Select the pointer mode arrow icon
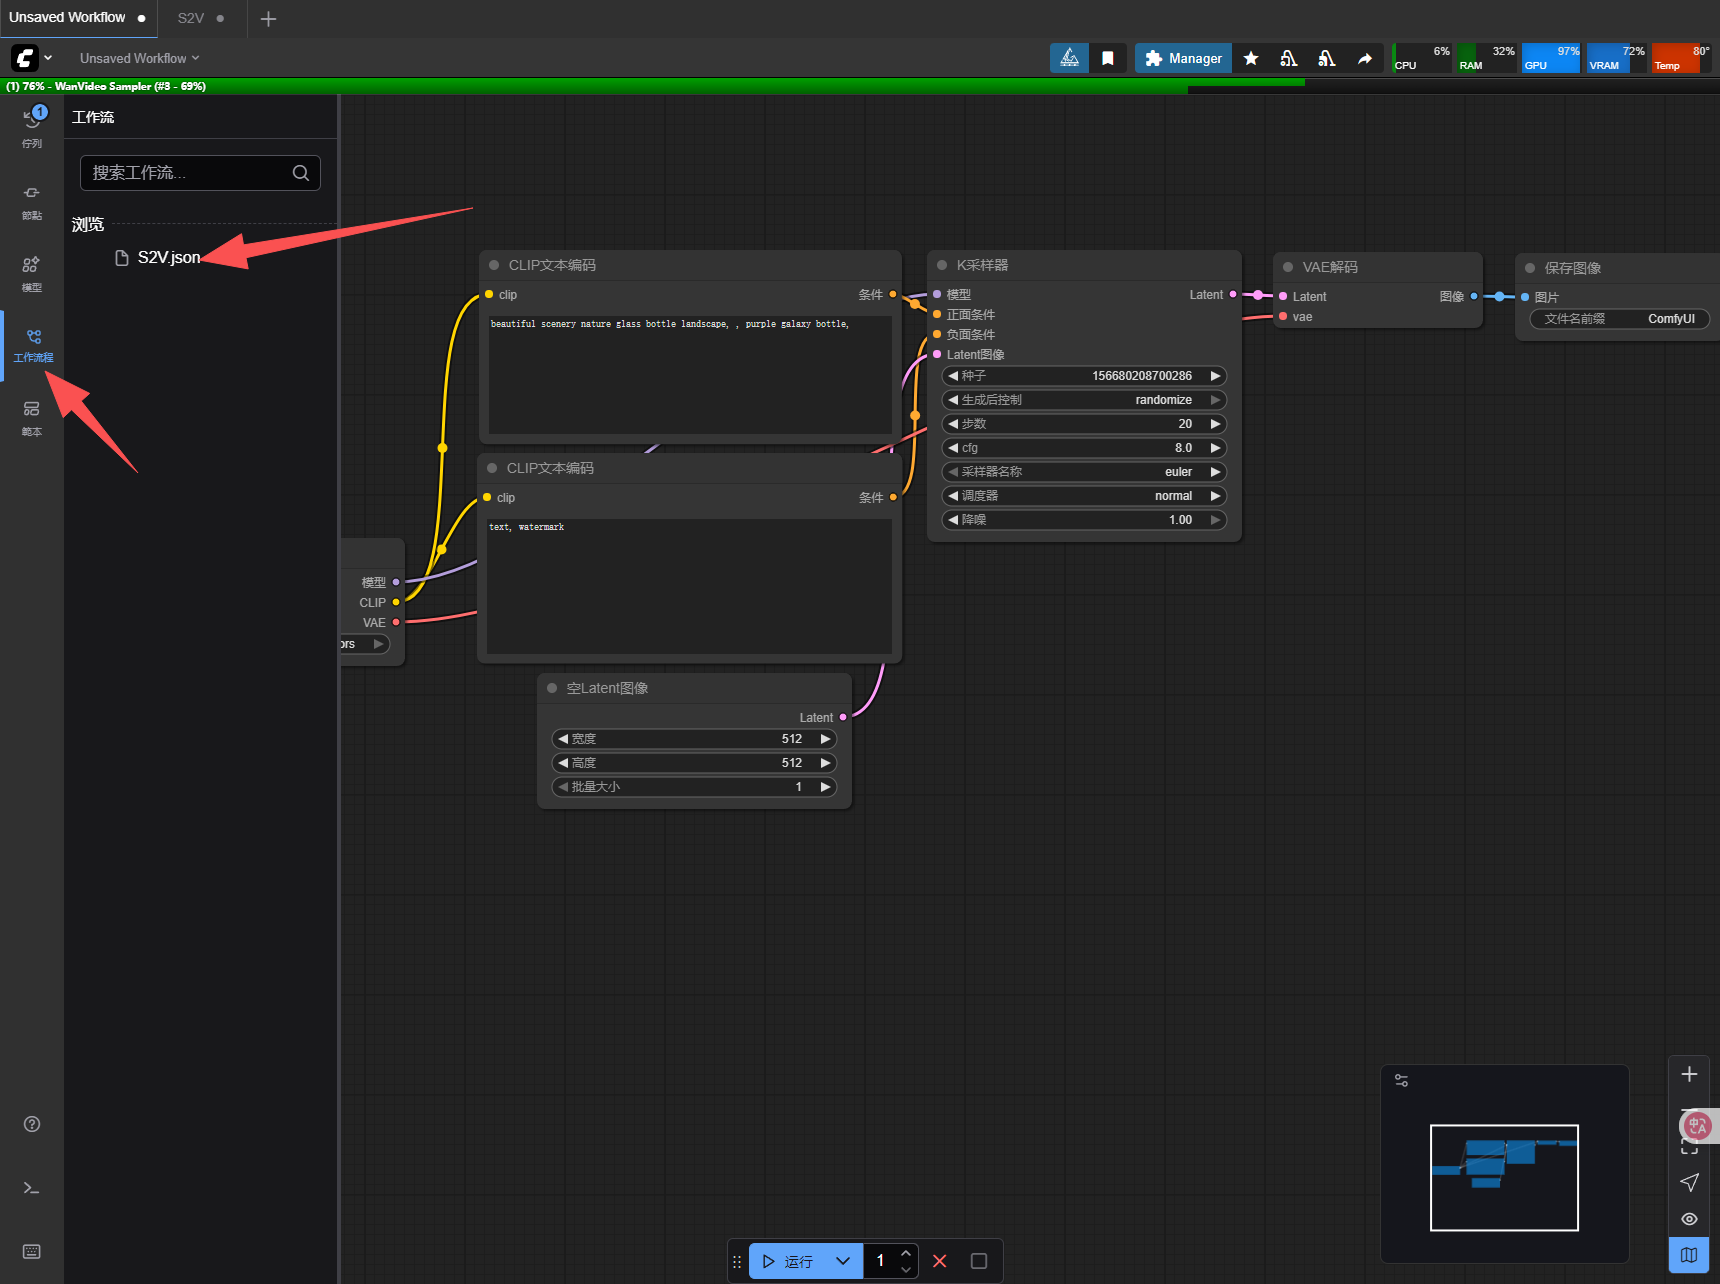This screenshot has width=1720, height=1284. 1689,1182
